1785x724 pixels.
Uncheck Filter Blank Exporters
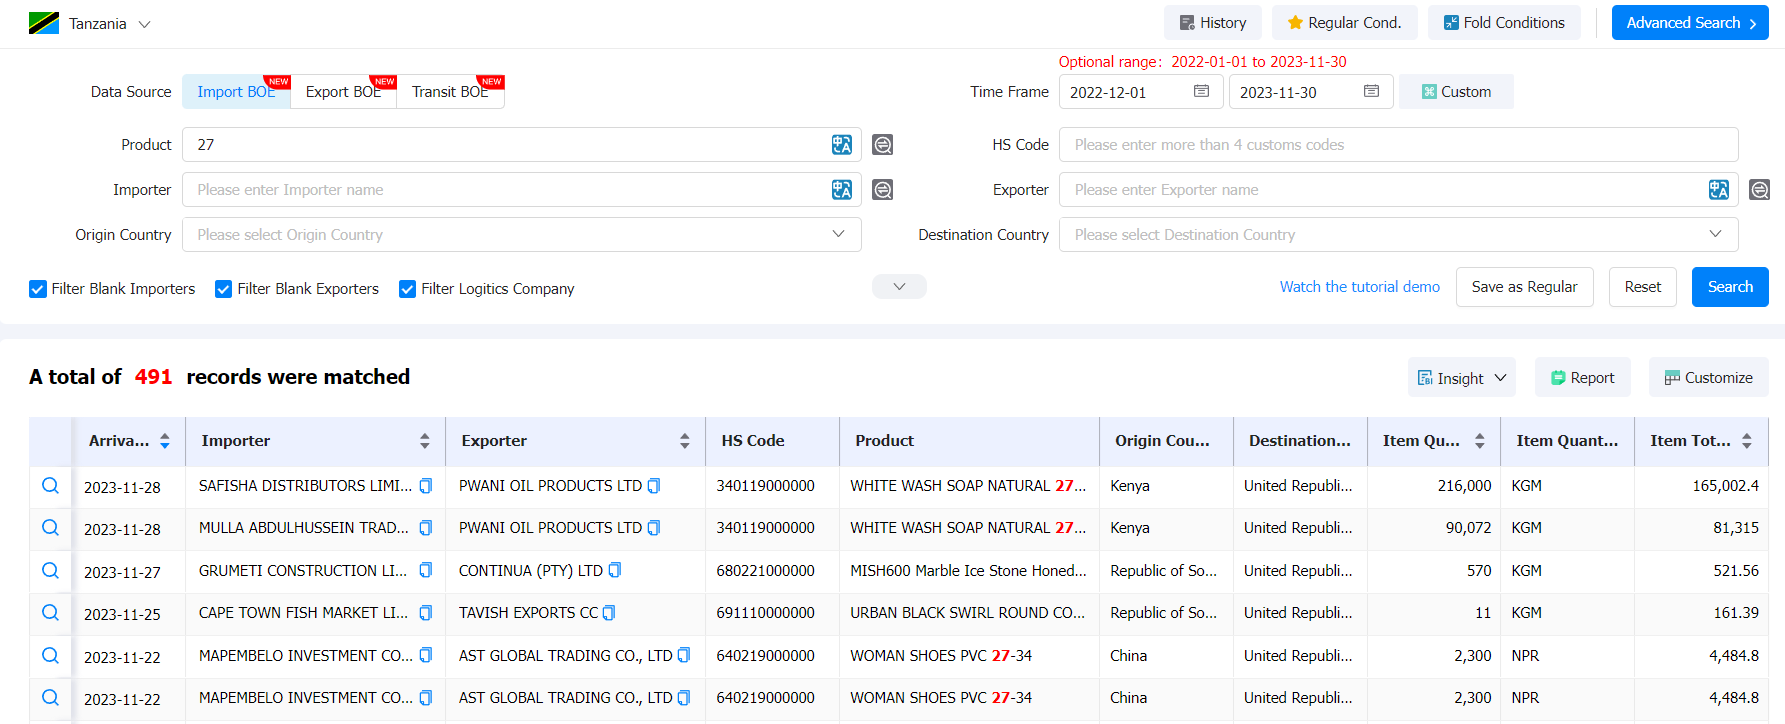point(224,289)
